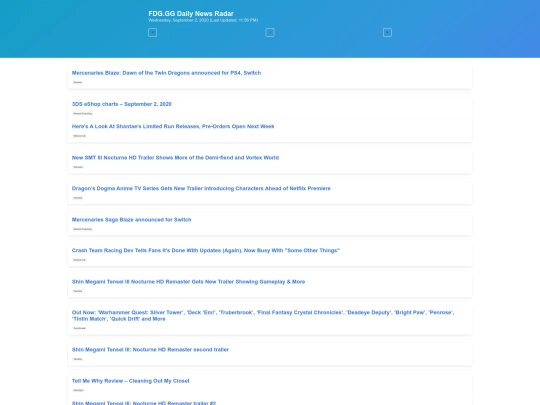
Task: Open 'Out Now: Warhammer Quest: Silver Tower' roundup
Action: point(263,315)
